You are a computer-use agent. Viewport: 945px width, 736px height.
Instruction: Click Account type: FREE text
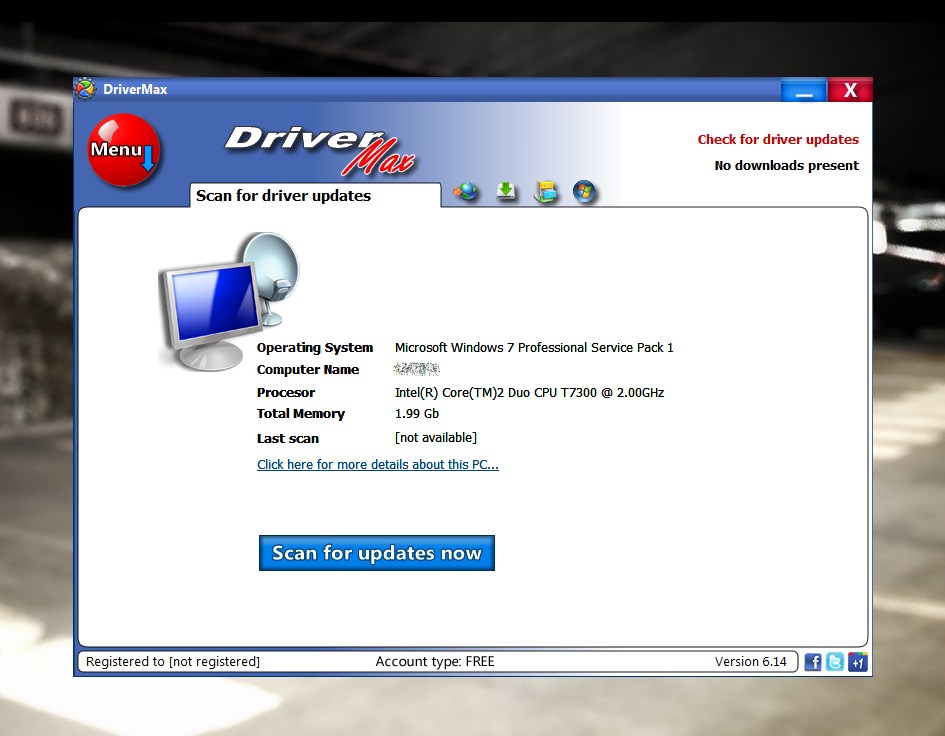pos(435,661)
